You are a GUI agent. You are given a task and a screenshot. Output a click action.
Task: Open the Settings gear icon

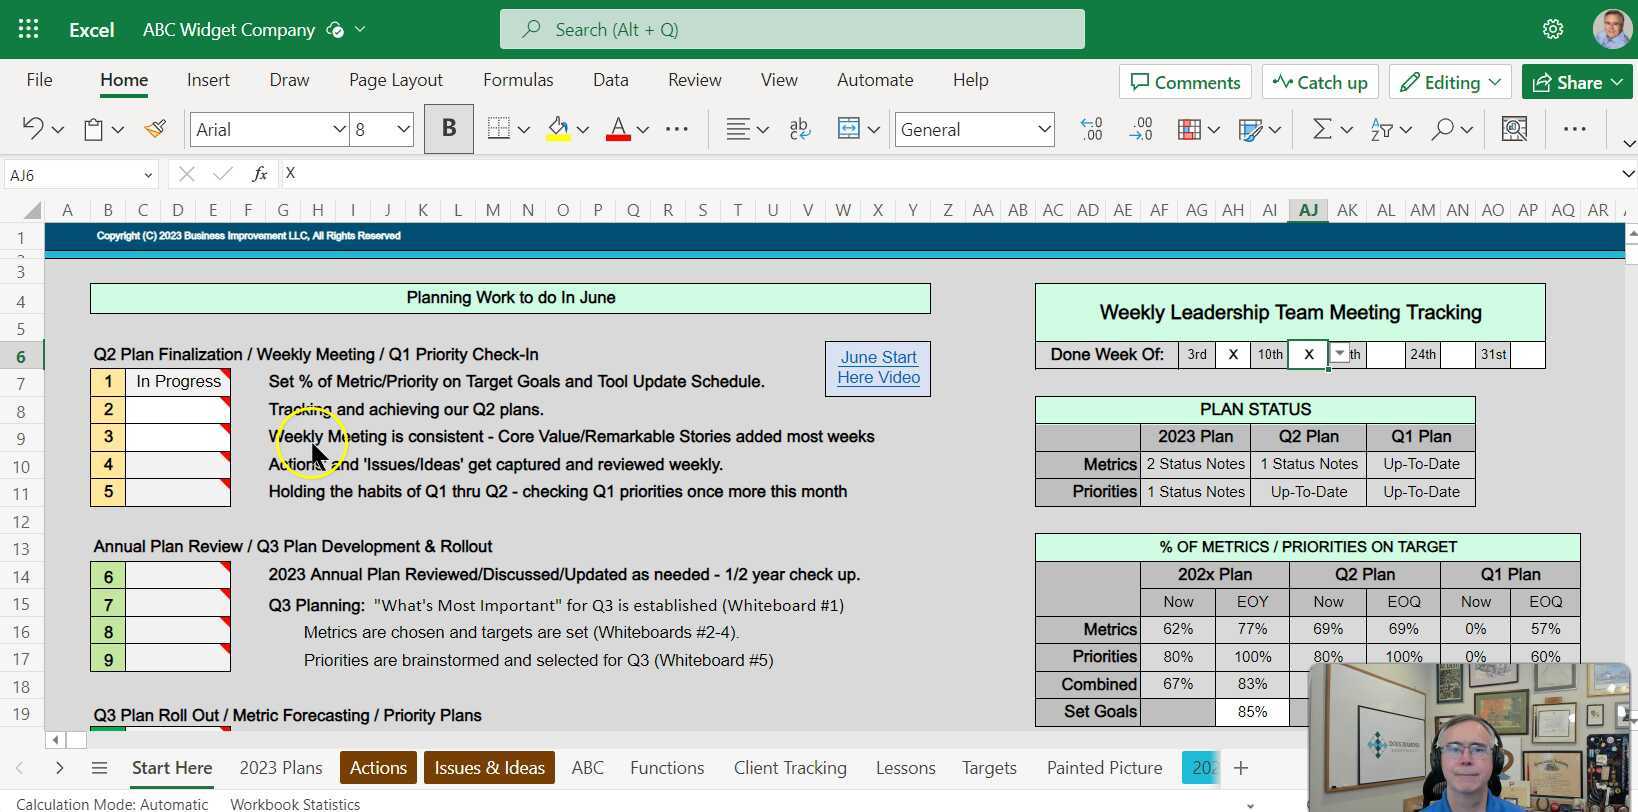(x=1552, y=30)
